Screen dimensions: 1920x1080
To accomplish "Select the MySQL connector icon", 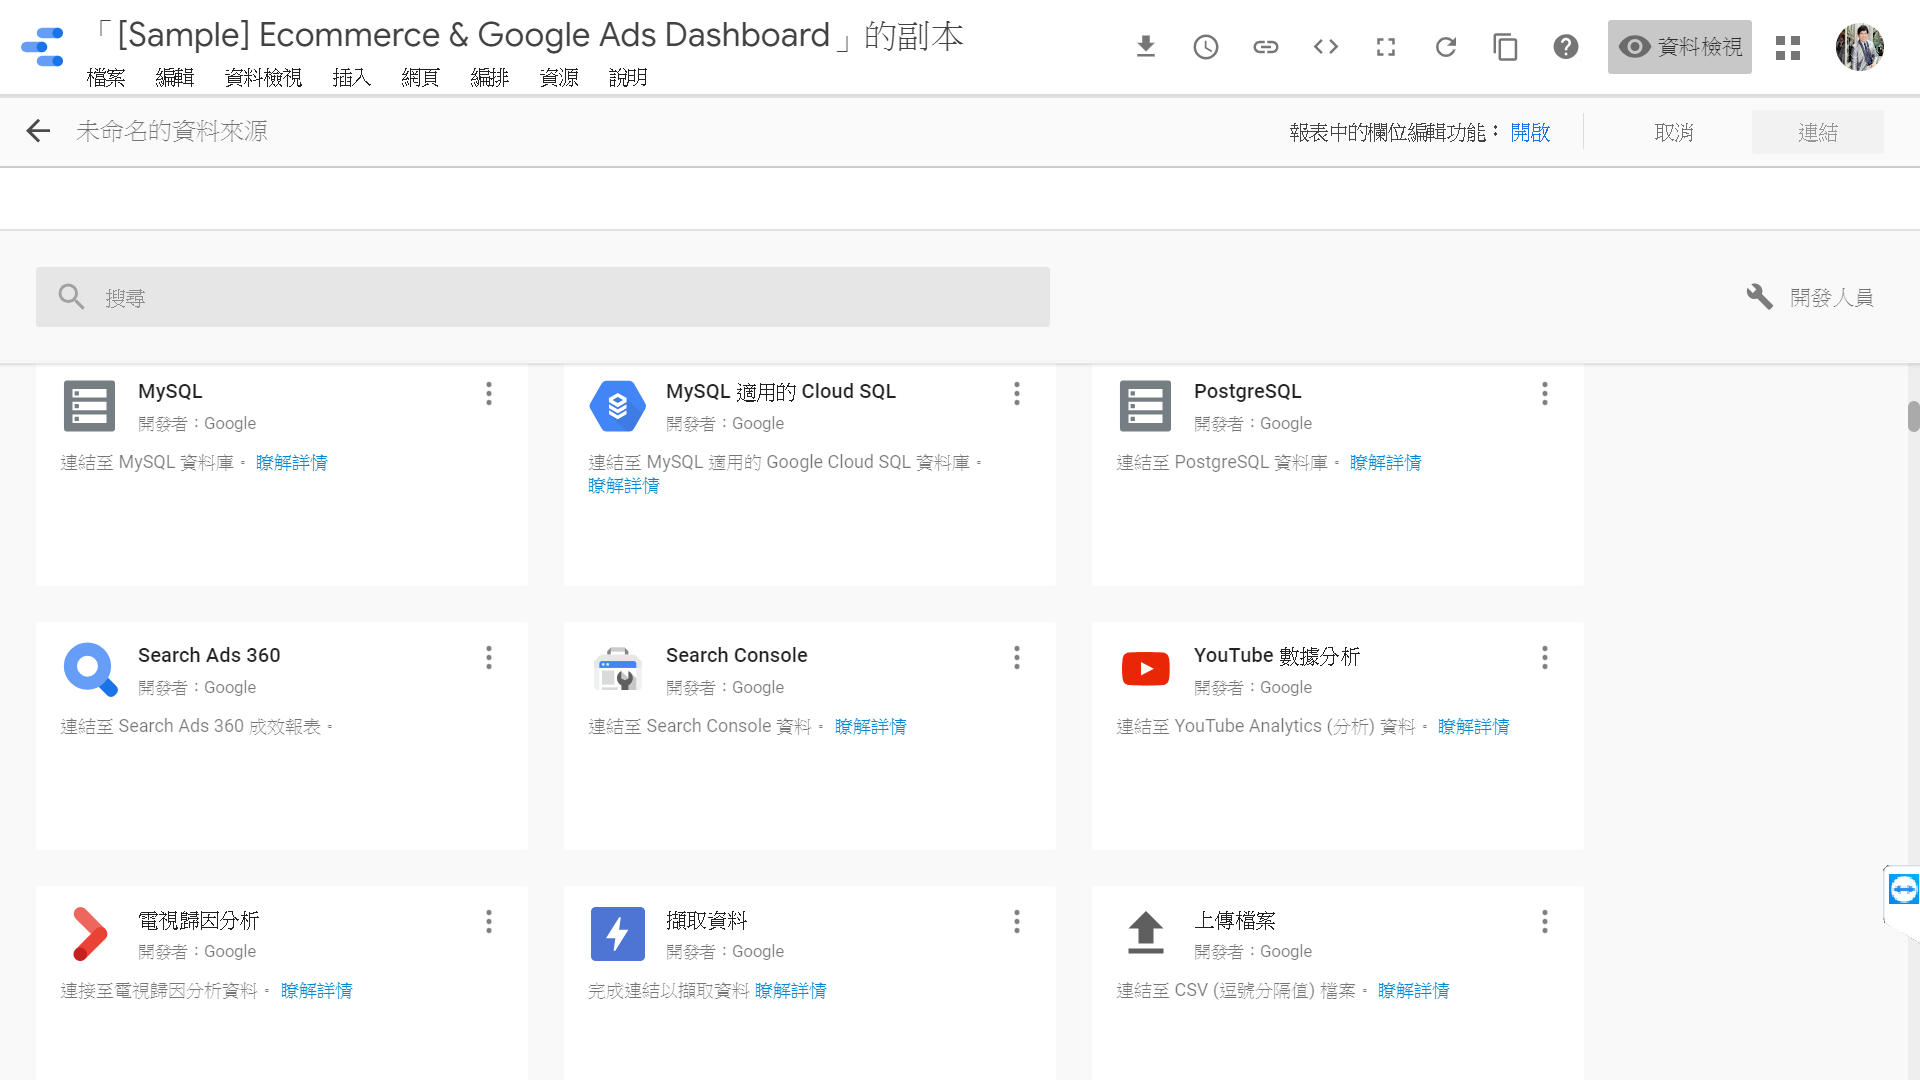I will [89, 406].
